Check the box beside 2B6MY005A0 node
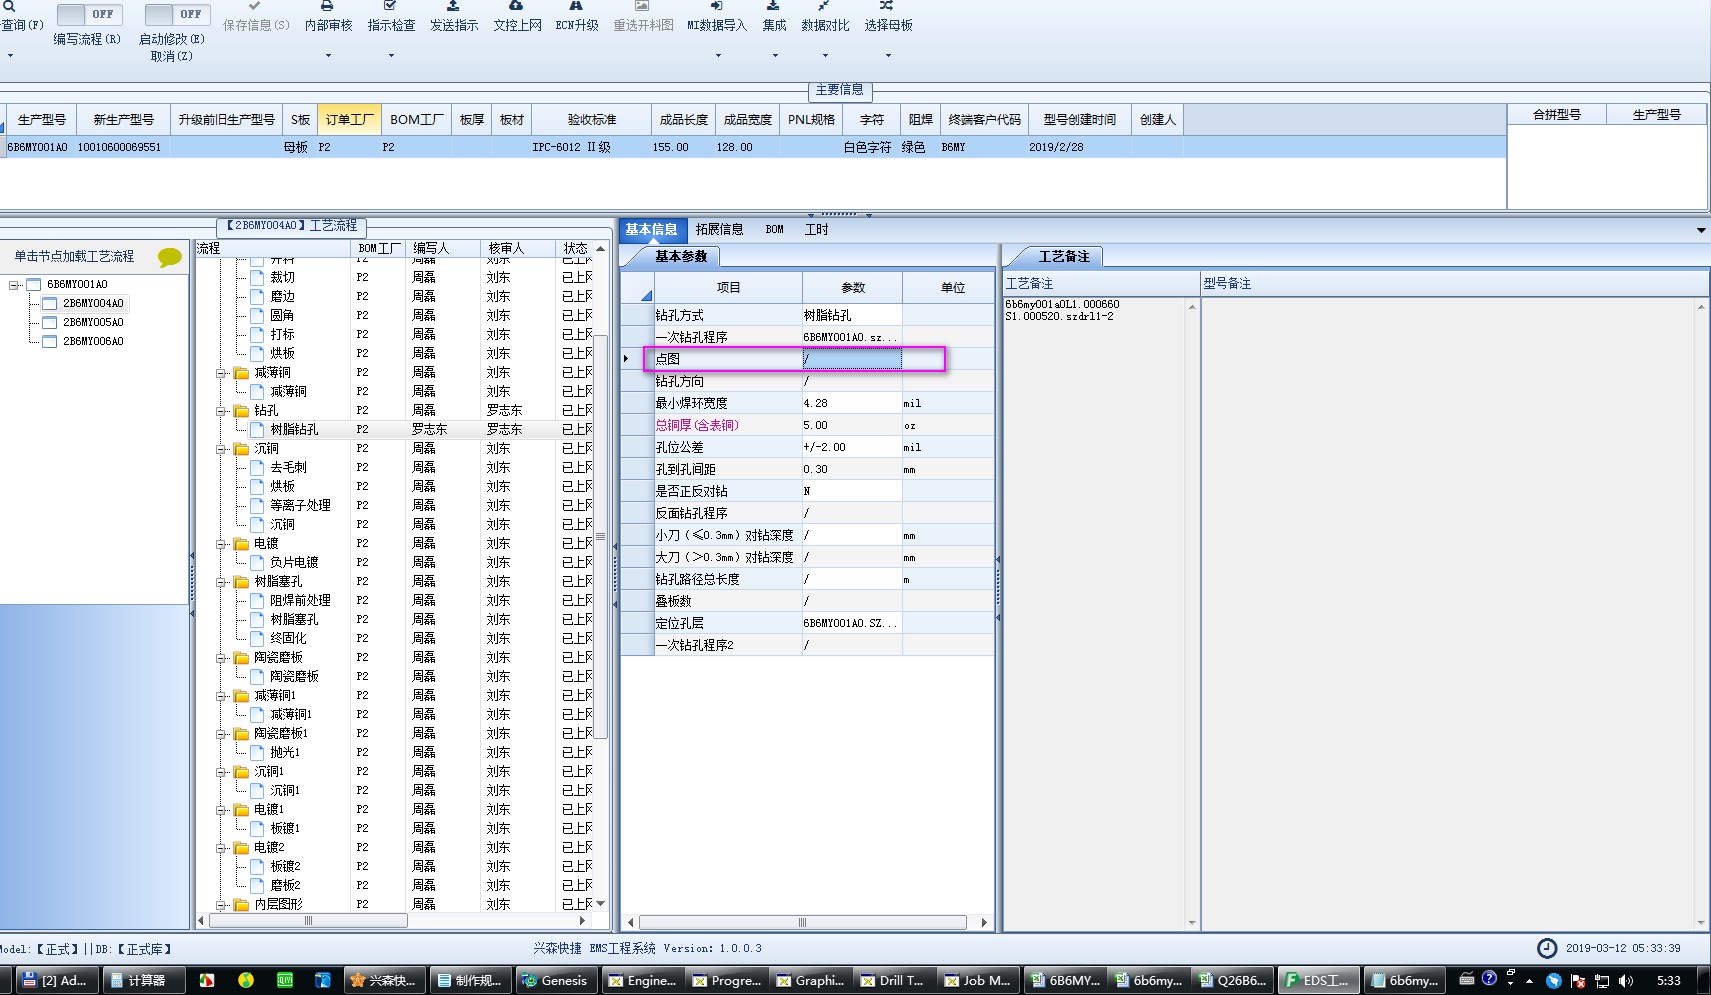 (x=49, y=322)
